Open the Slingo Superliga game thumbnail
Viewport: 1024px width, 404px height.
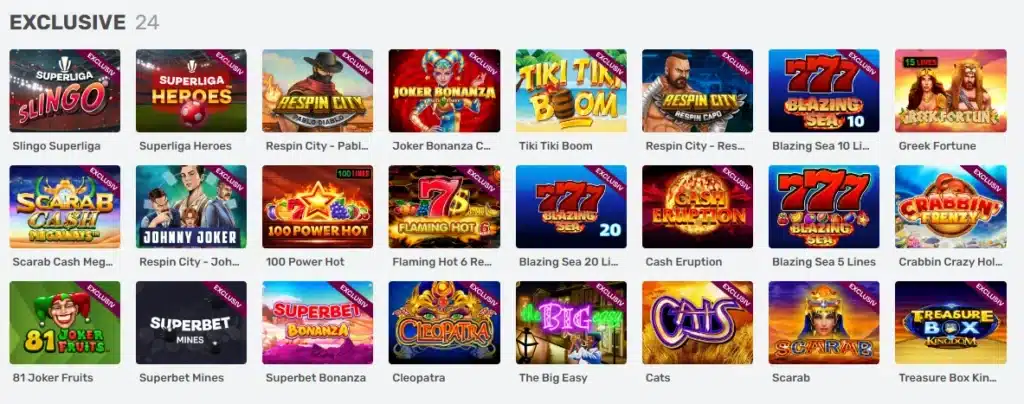click(65, 91)
